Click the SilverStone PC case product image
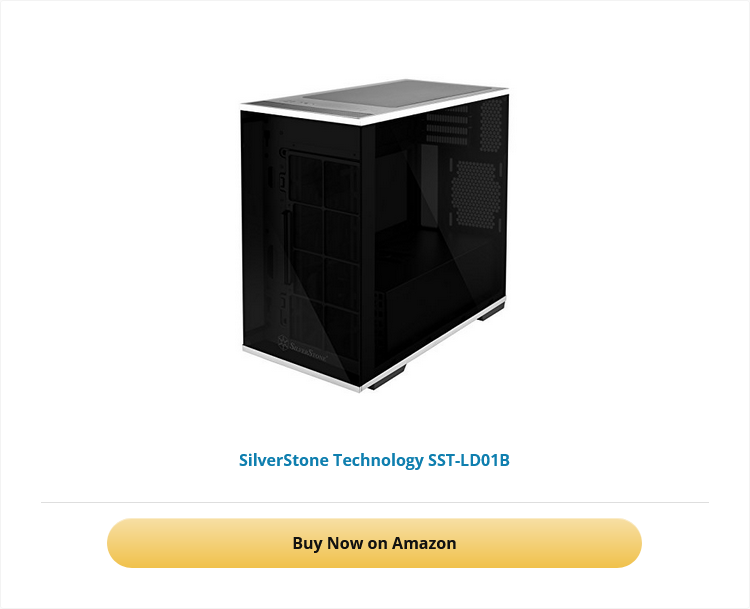 [x=375, y=235]
